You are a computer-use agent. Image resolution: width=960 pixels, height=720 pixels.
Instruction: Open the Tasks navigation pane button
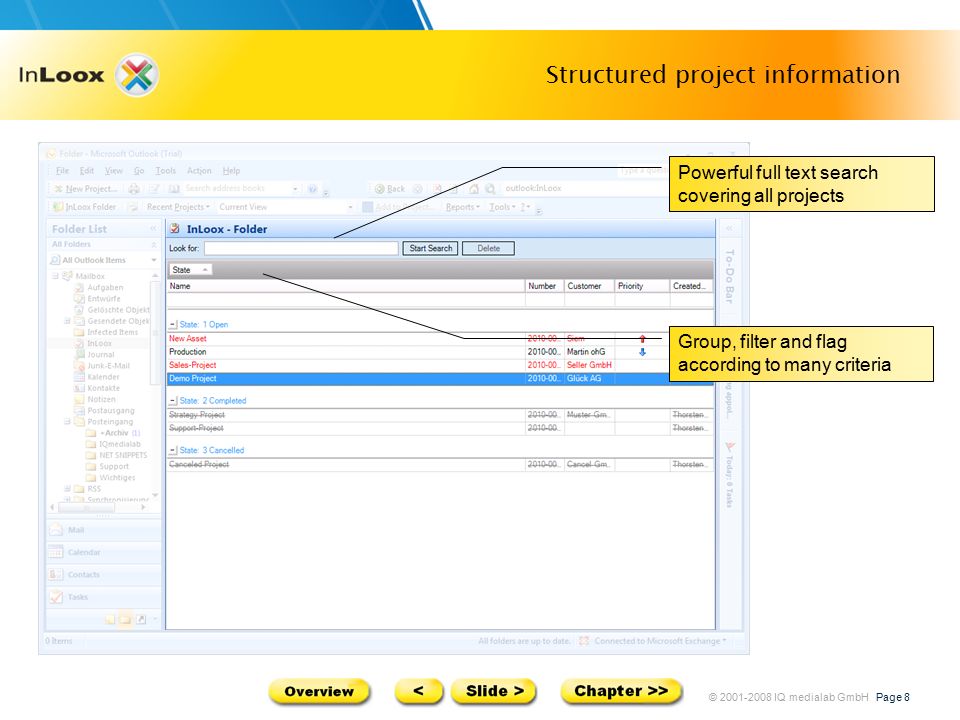tap(103, 597)
